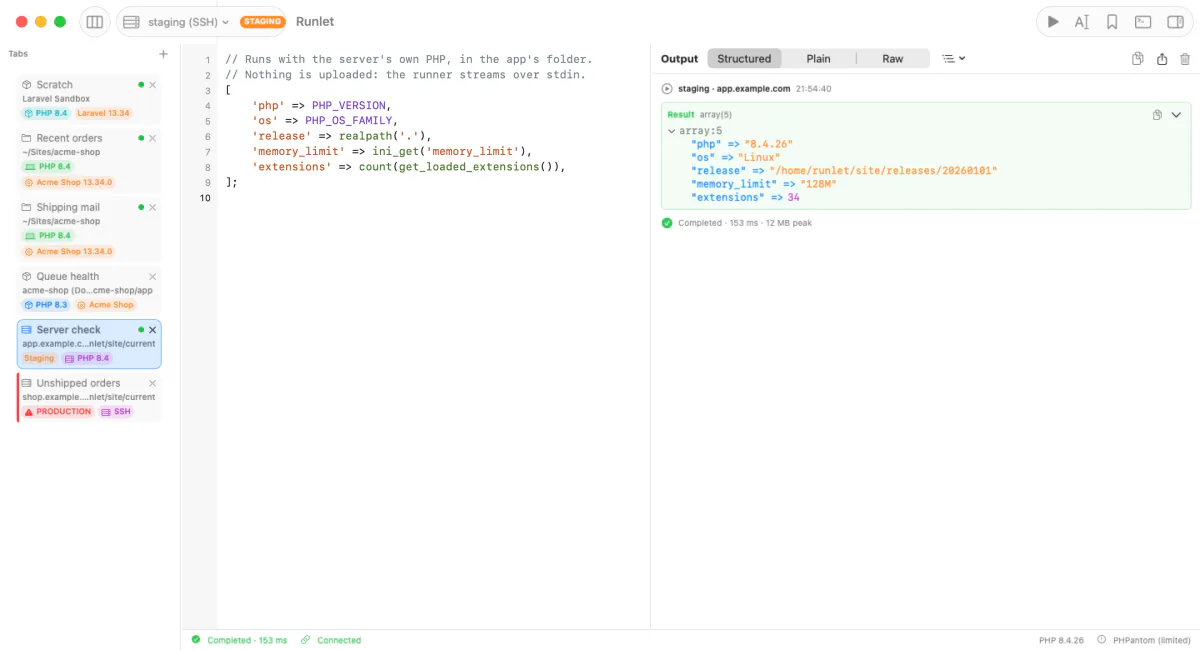The image size is (1200, 650).
Task: Switch output to Structured view
Action: (x=744, y=59)
